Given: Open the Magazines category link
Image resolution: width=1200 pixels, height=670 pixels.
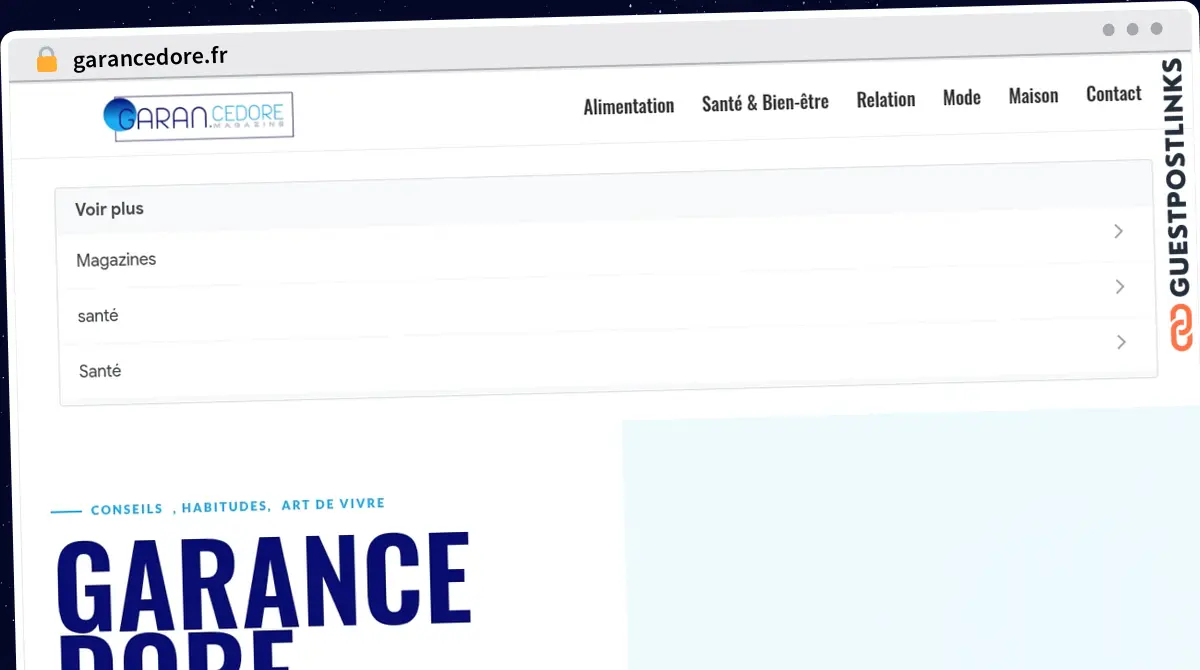Looking at the screenshot, I should 116,260.
